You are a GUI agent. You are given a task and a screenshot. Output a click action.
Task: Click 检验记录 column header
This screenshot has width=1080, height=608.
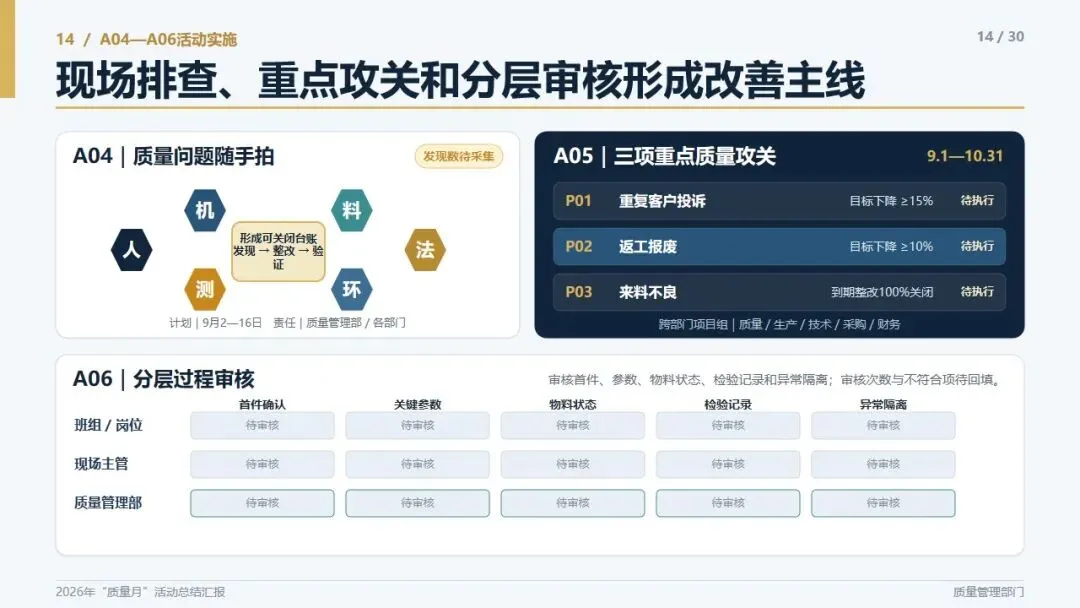pyautogui.click(x=728, y=404)
